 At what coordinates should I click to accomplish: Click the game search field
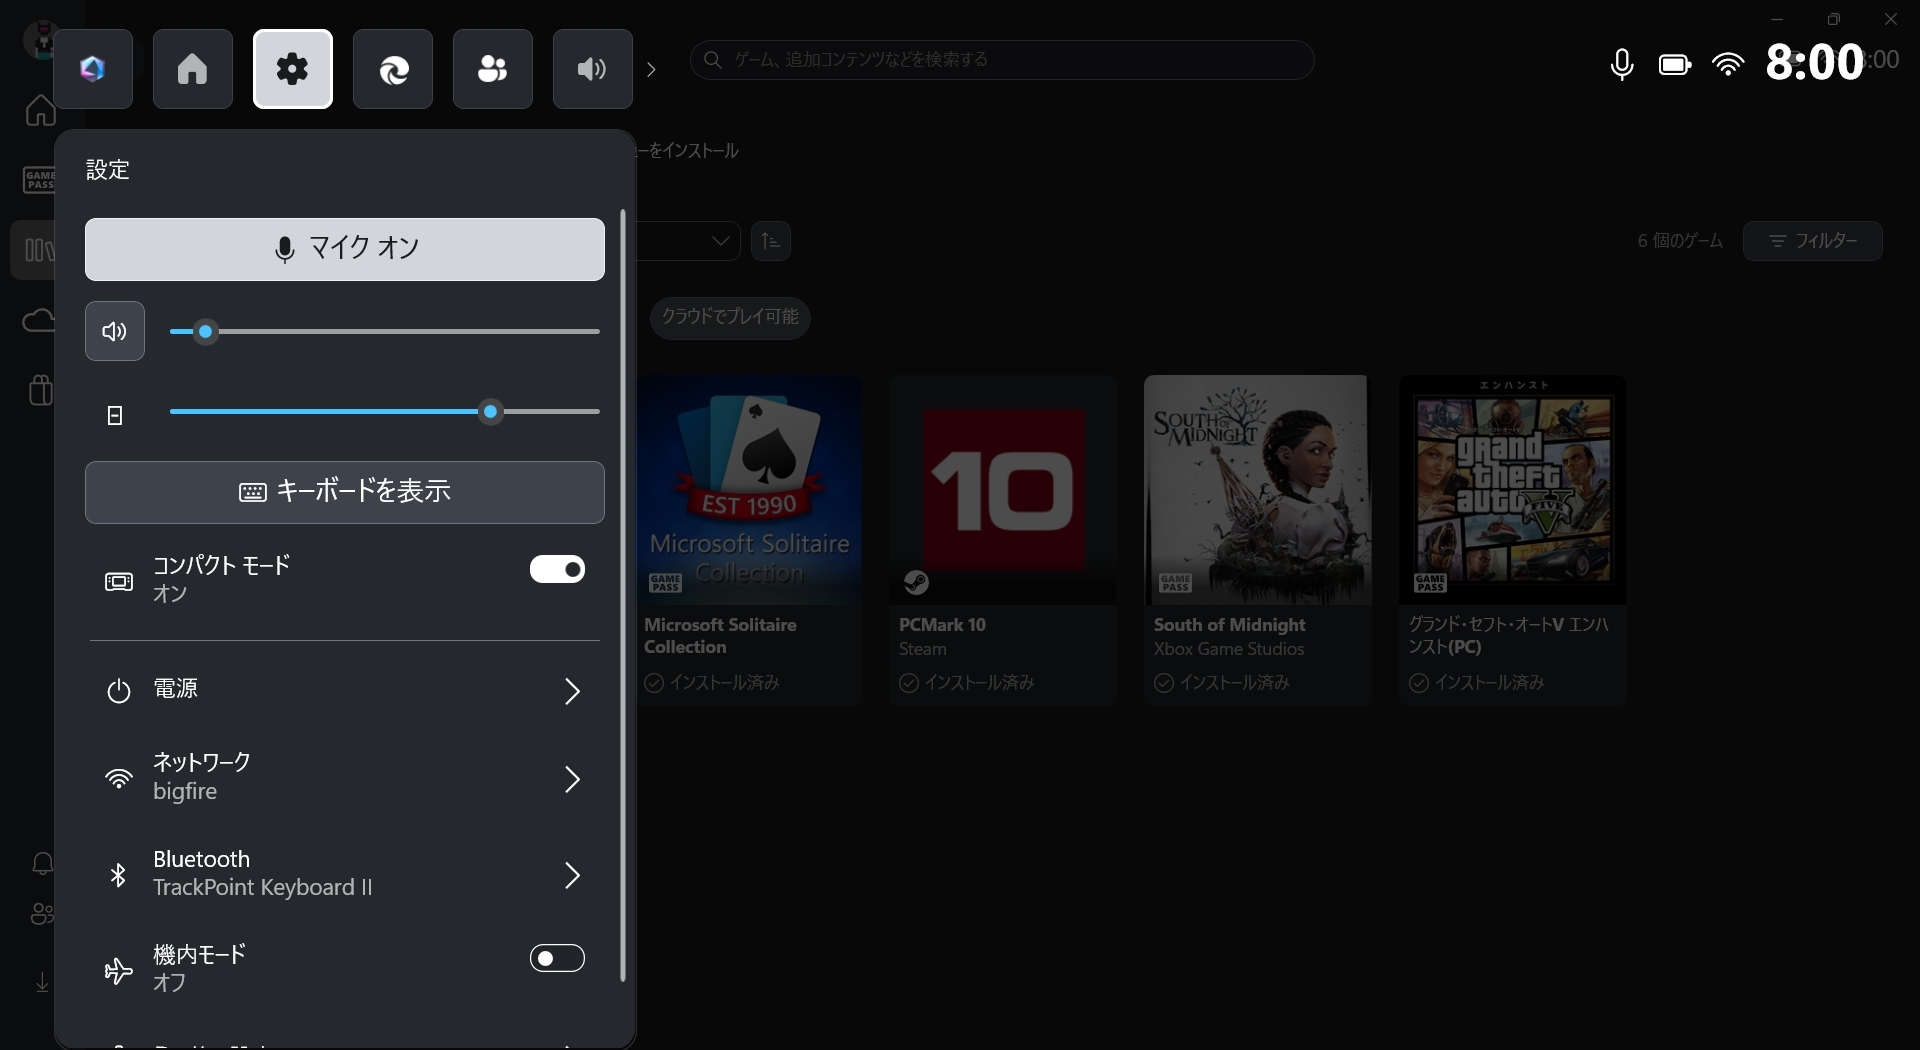(1002, 60)
